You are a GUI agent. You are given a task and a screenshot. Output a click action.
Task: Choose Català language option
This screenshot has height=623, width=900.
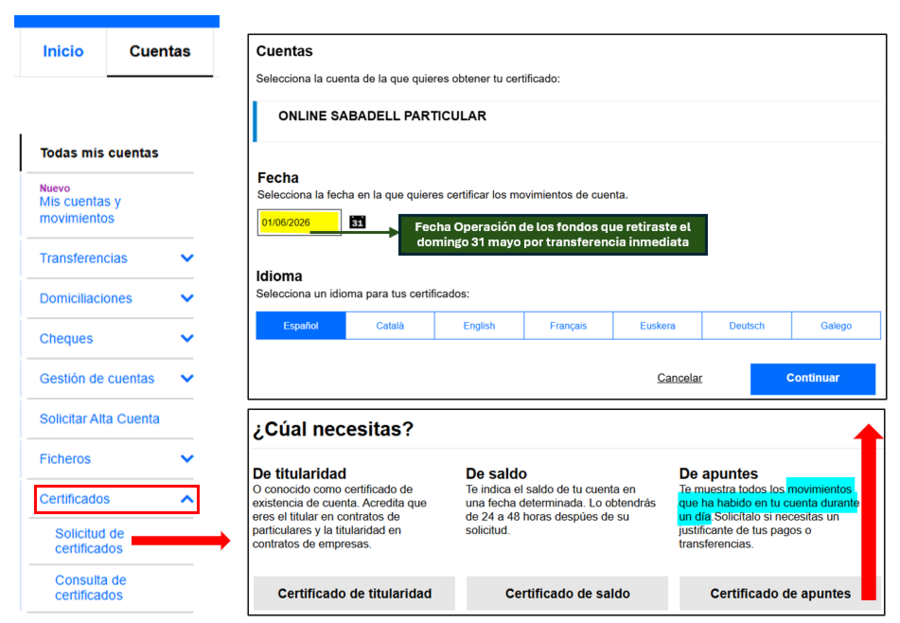point(390,326)
